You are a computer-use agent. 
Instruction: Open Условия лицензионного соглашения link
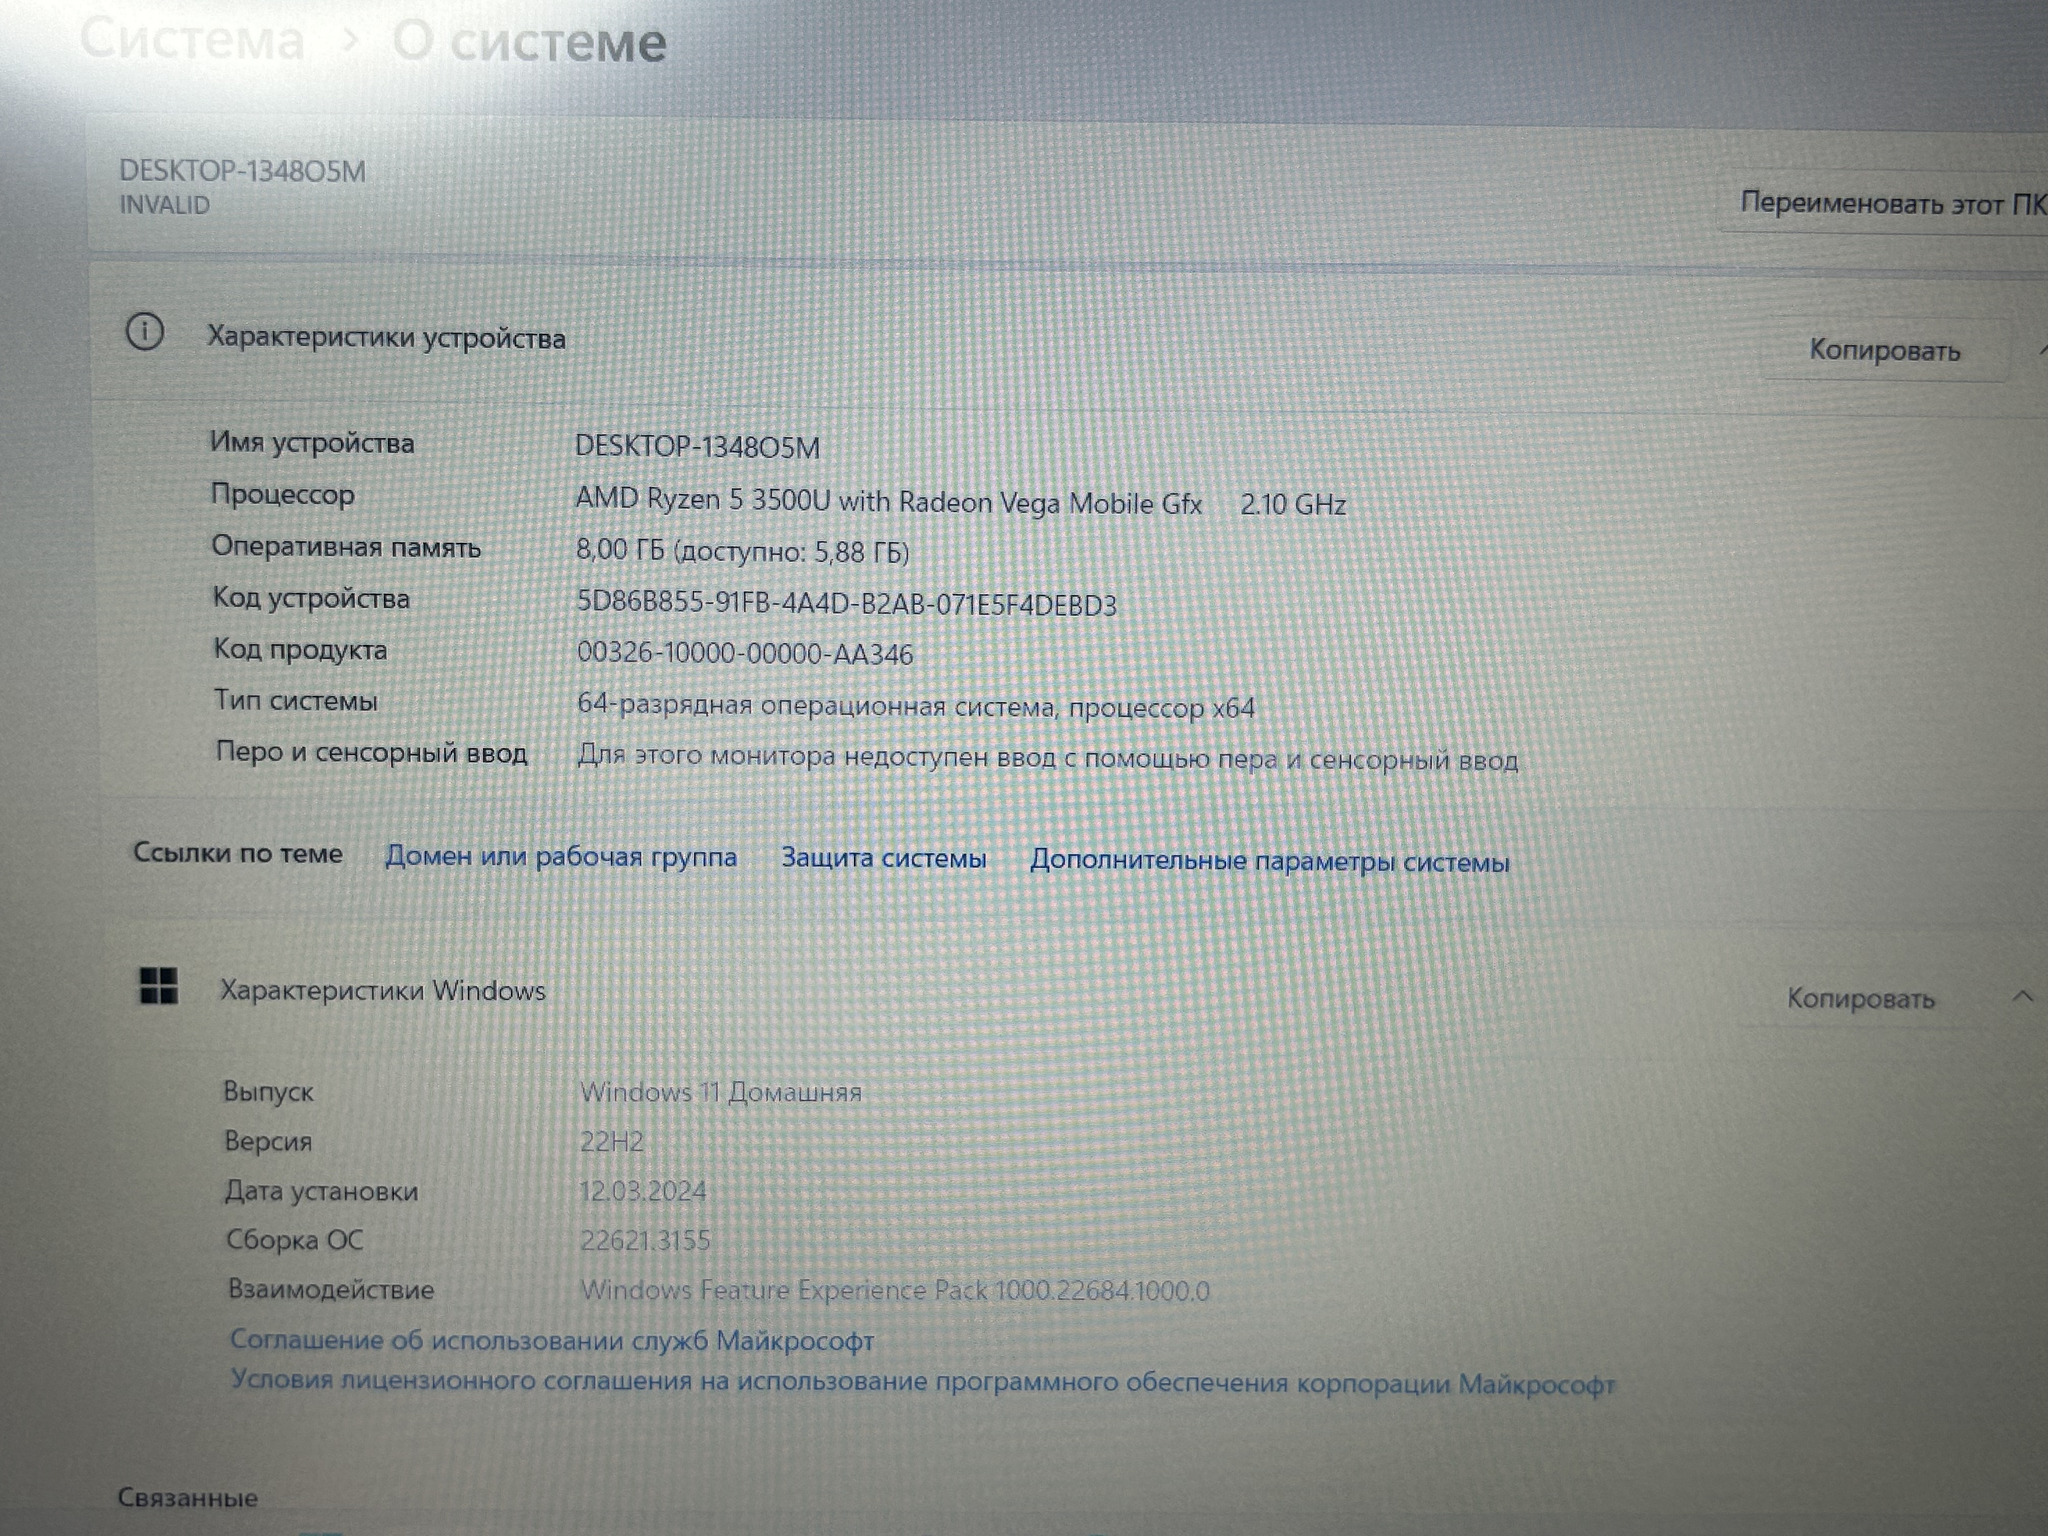(x=922, y=1382)
